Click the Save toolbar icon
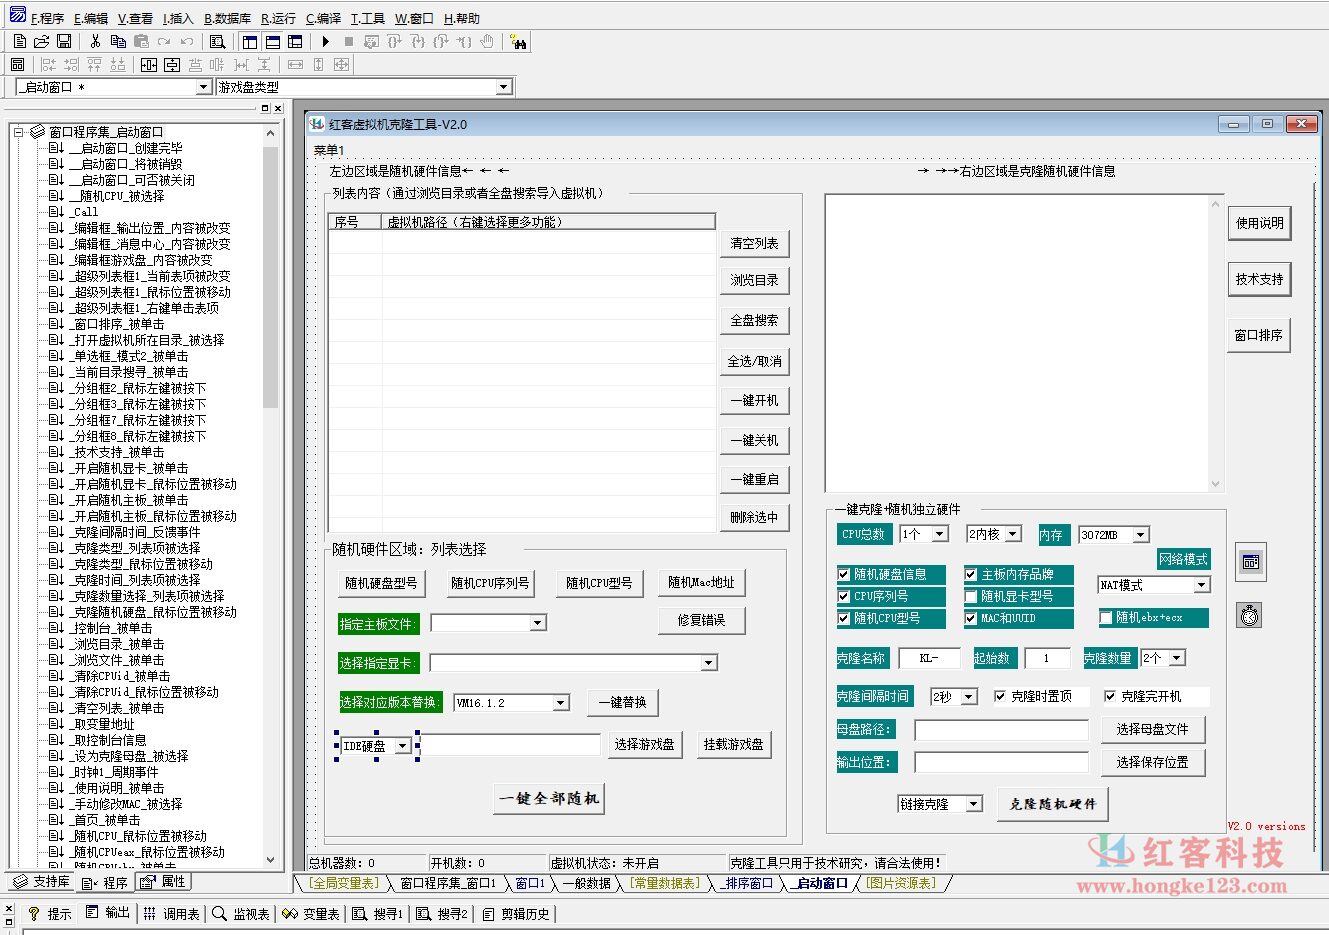The width and height of the screenshot is (1329, 935). 64,42
